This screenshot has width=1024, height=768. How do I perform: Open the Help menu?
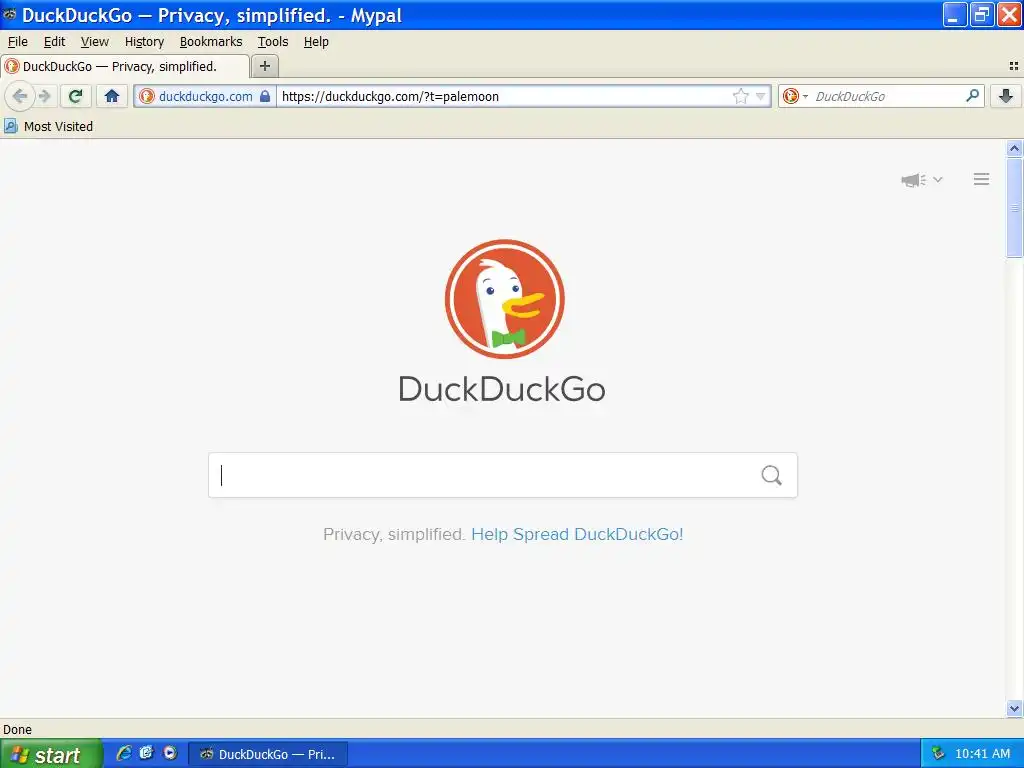tap(316, 42)
